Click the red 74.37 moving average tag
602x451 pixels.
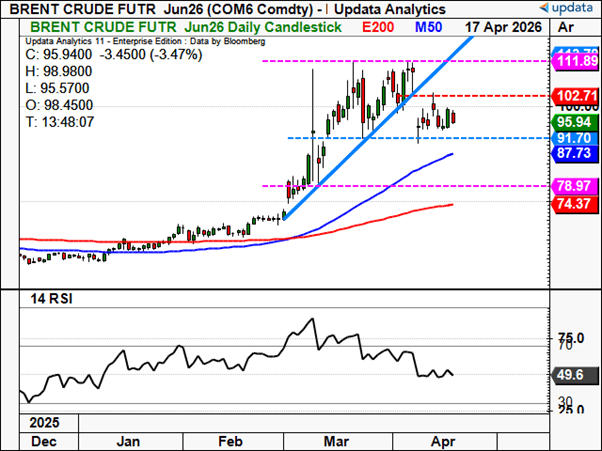574,203
